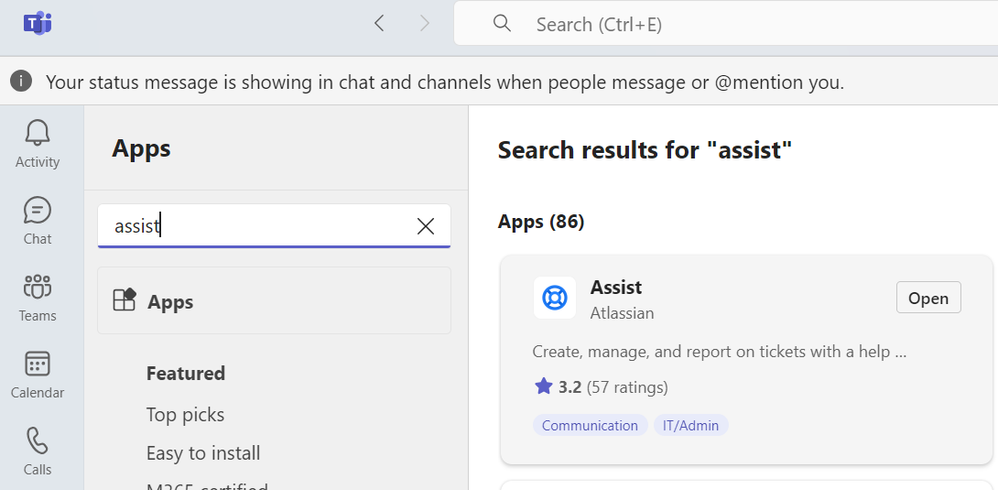
Task: Focus the Search (Ctrl+E) box
Action: 726,24
